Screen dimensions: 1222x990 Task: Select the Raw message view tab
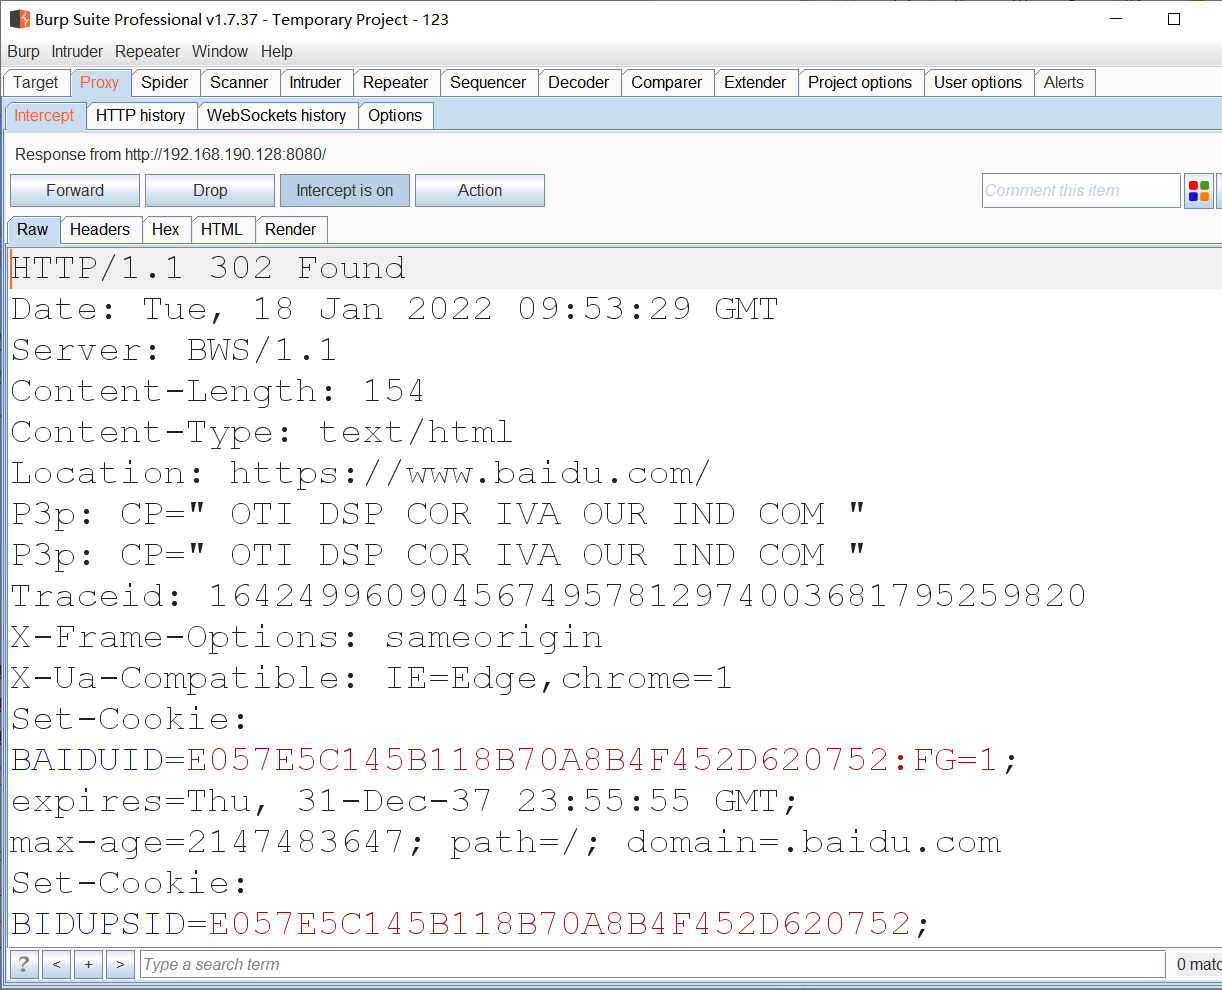[33, 230]
